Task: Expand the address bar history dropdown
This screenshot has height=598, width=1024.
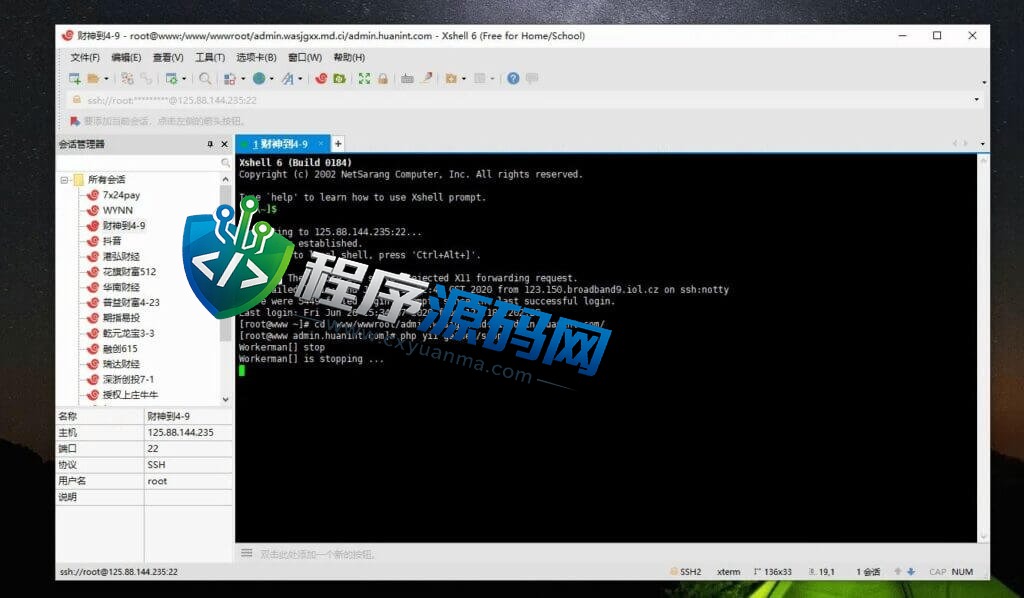Action: [976, 100]
